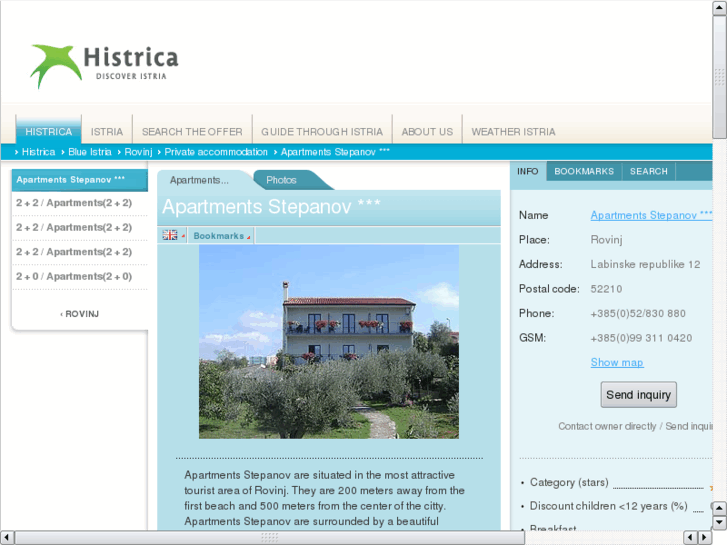Open first 2+2 / Apartments(2+2) sidebar entry
The image size is (727, 545).
pyautogui.click(x=74, y=203)
